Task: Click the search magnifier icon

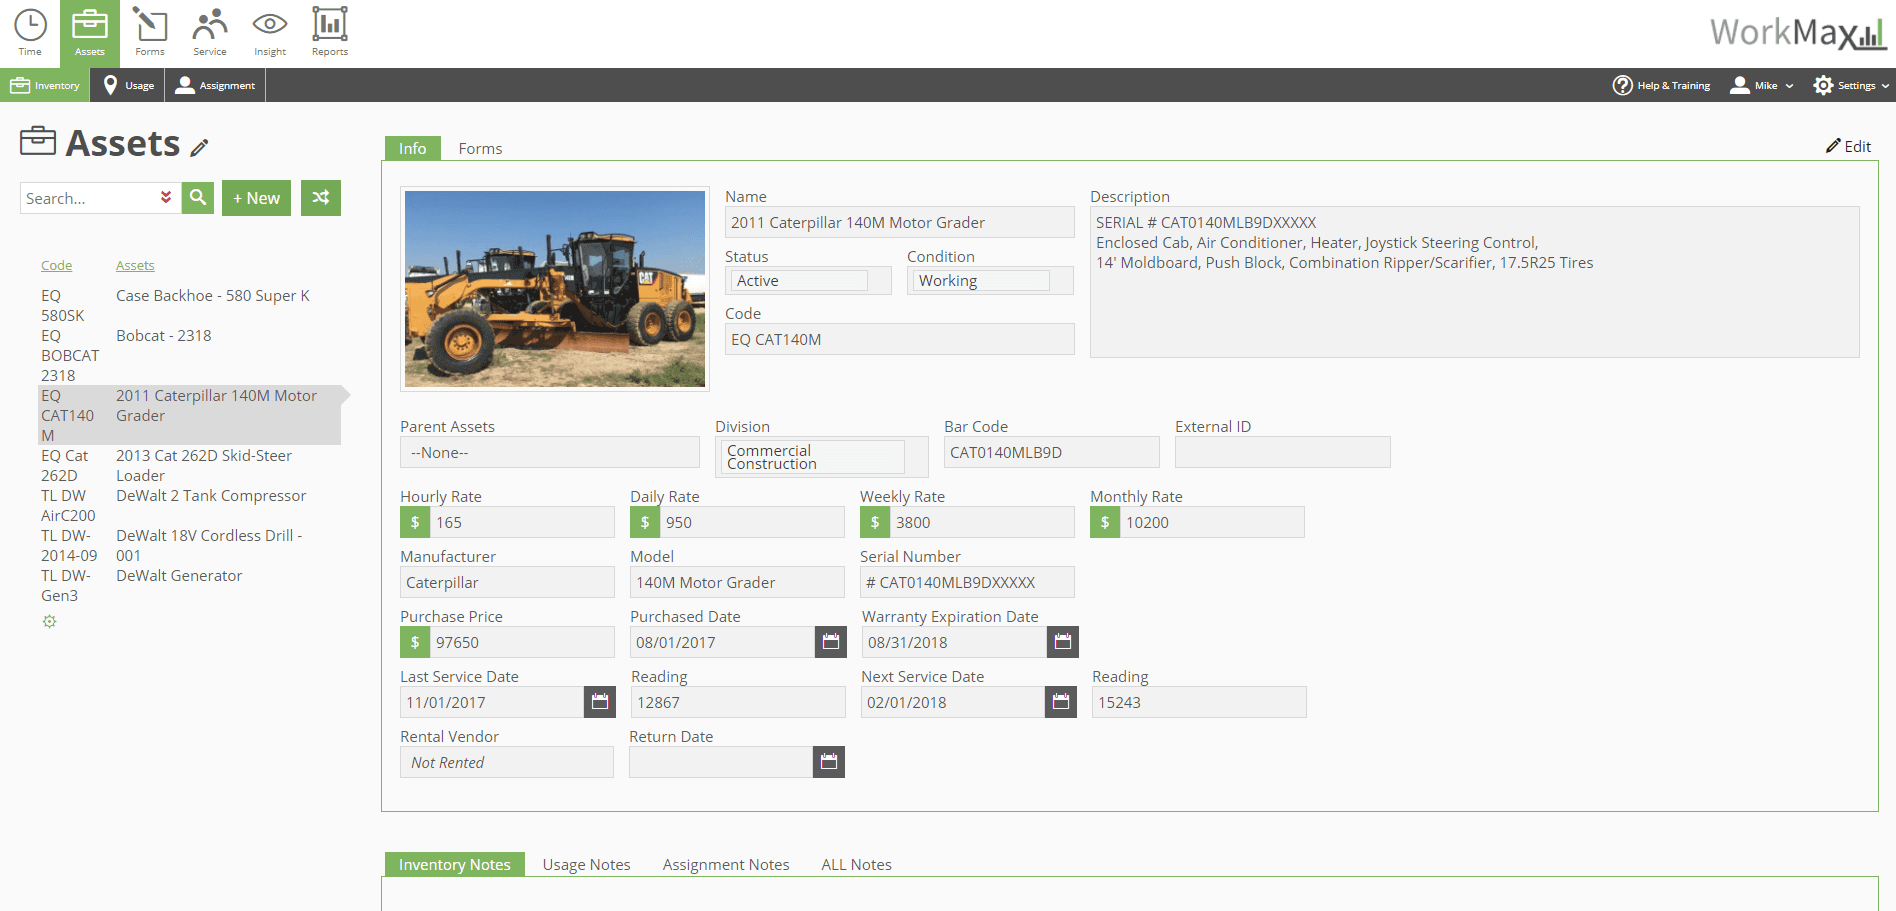Action: (x=197, y=197)
